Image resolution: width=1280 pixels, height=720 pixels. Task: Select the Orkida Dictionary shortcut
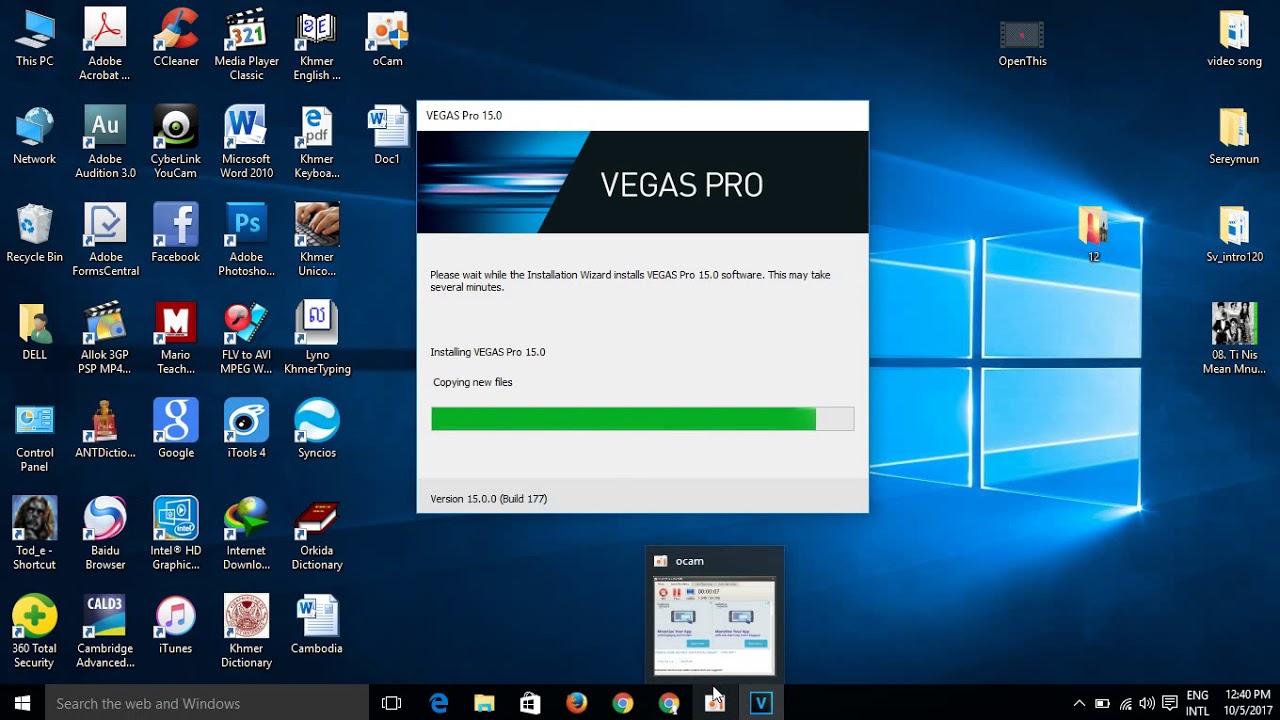tap(317, 534)
